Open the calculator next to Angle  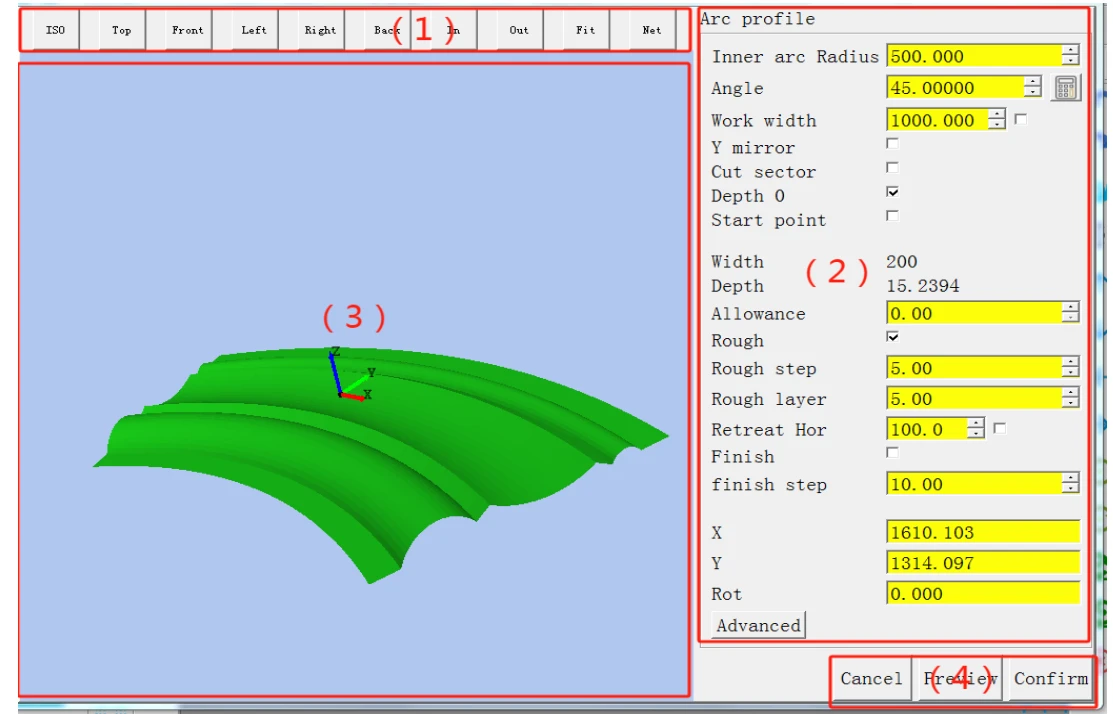tap(1065, 88)
